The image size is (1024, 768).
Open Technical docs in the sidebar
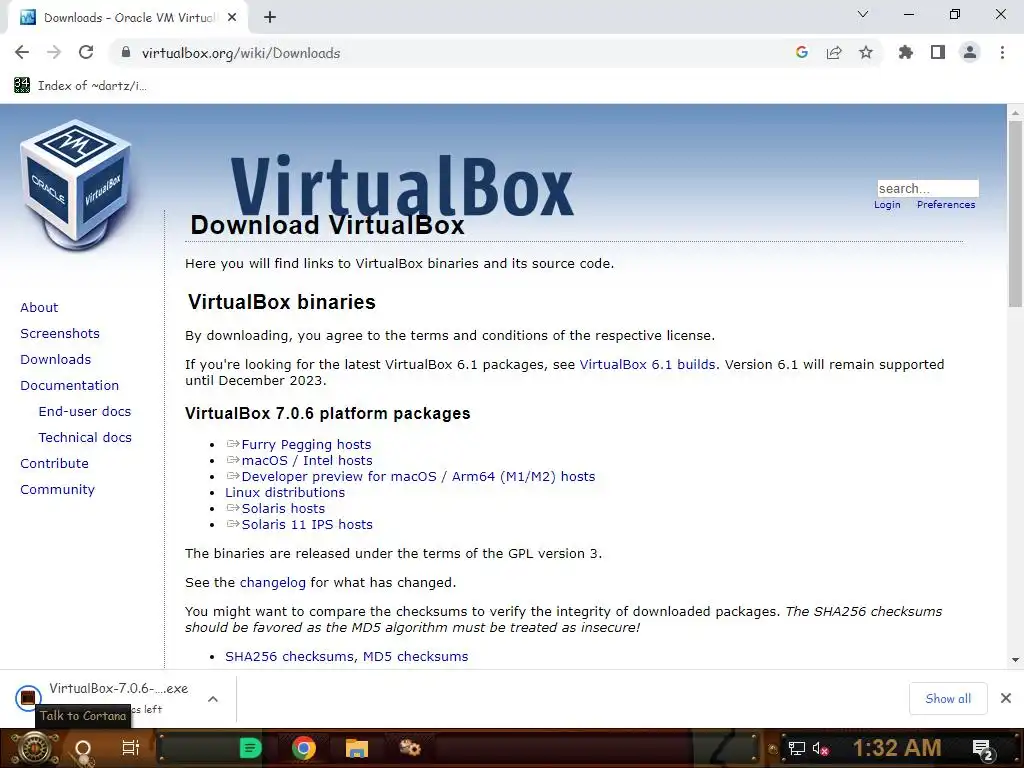click(85, 438)
